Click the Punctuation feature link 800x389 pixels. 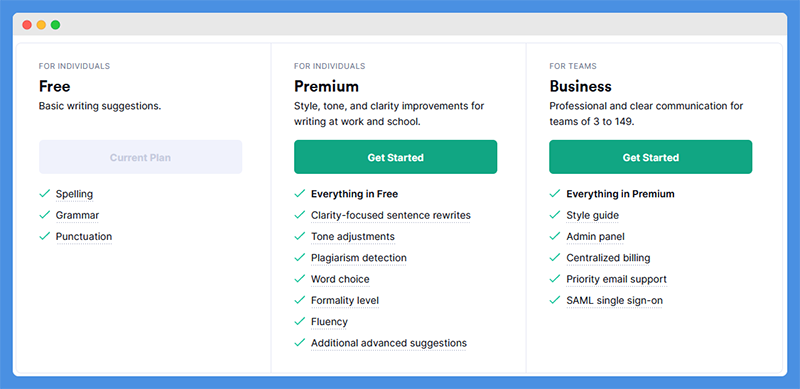click(84, 237)
